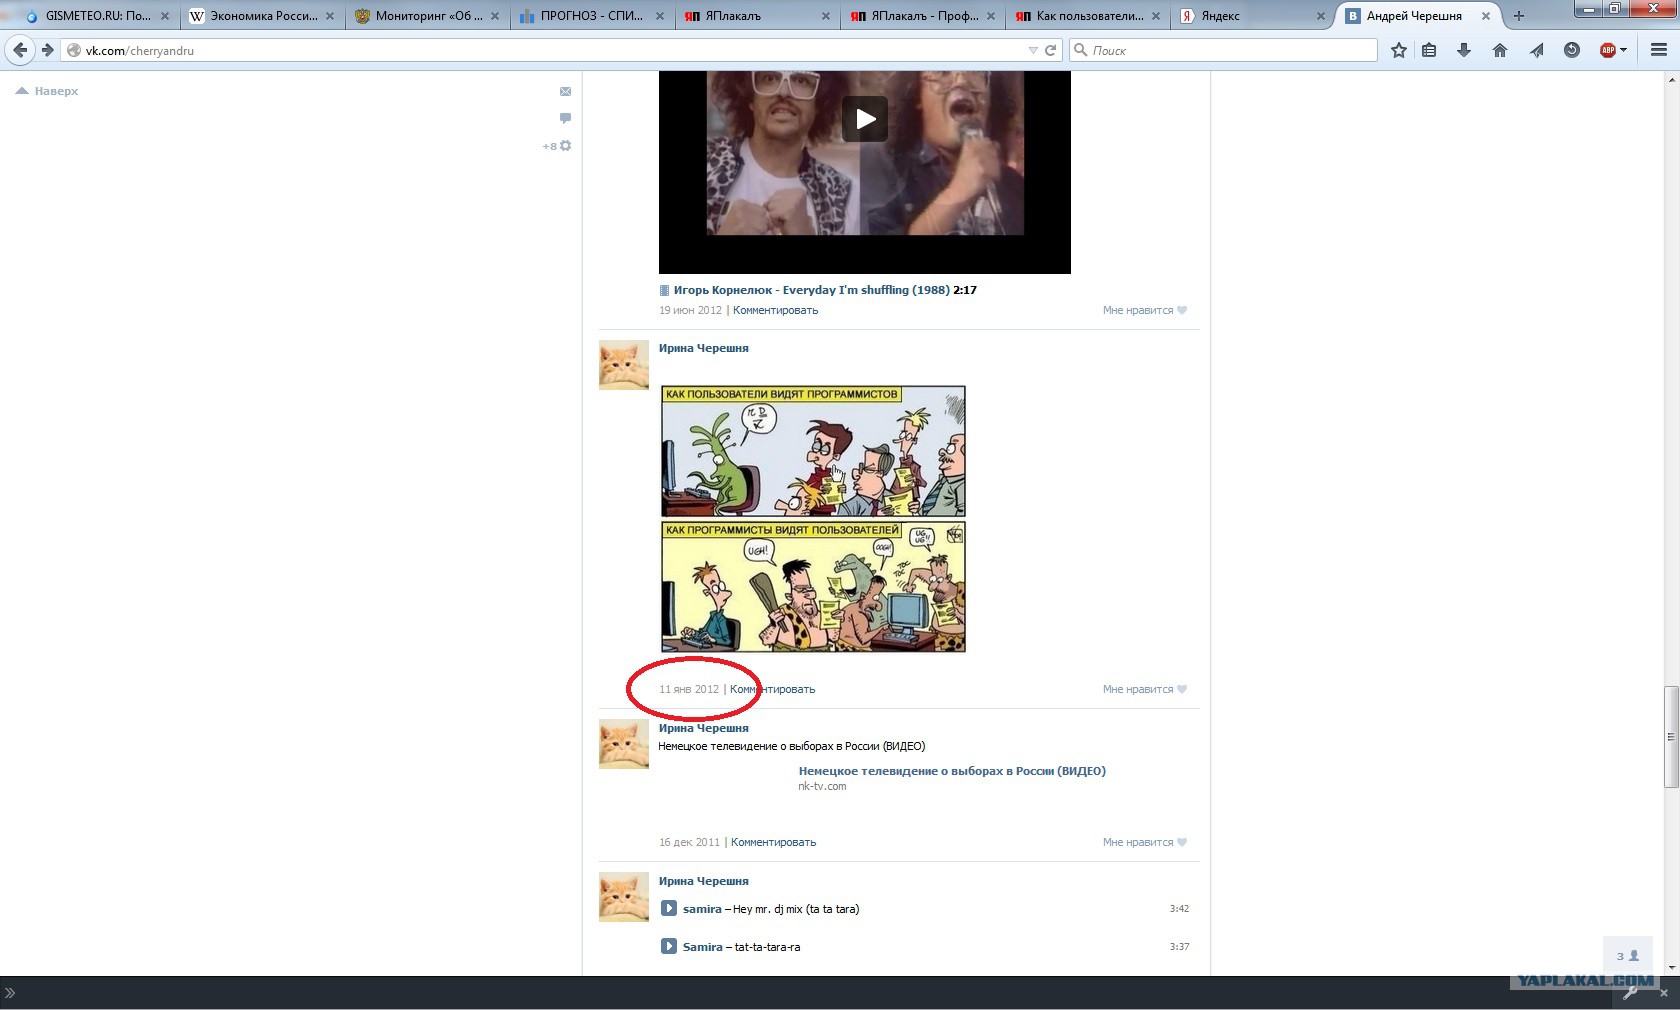Comment on the 19 июн 2012 post
This screenshot has height=1010, width=1680.
[775, 310]
